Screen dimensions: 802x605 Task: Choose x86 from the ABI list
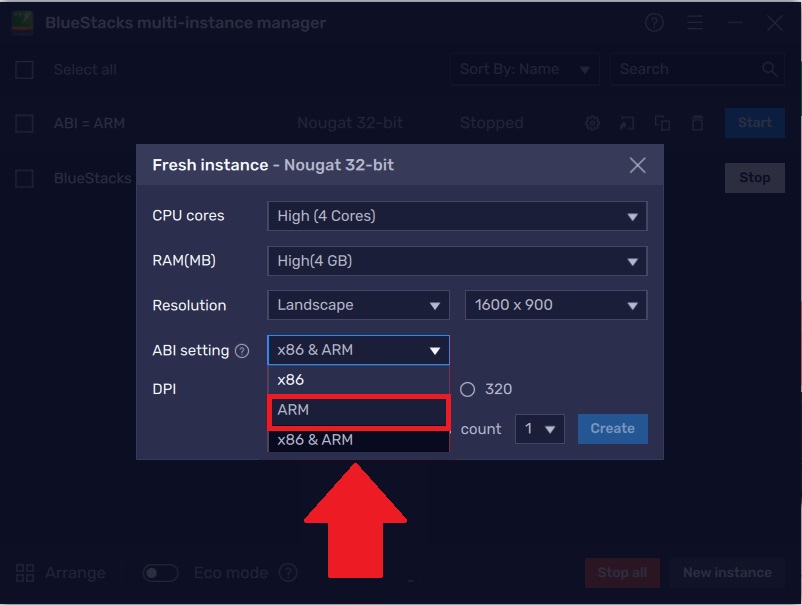358,380
